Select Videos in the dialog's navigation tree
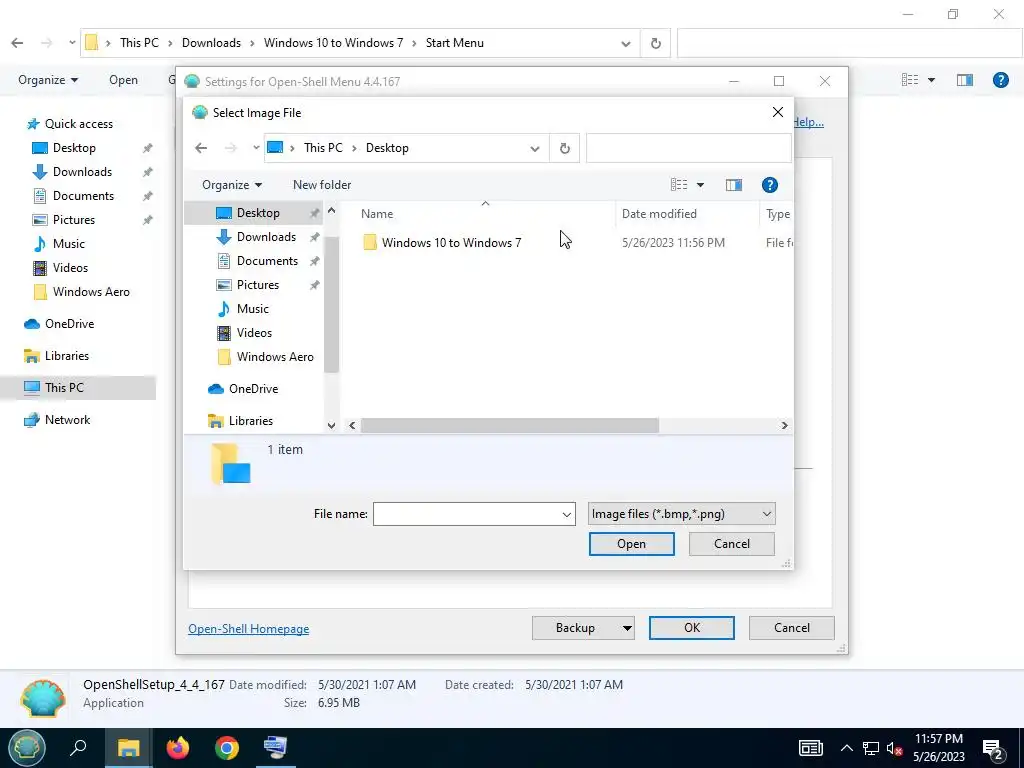Viewport: 1024px width, 768px height. click(253, 333)
